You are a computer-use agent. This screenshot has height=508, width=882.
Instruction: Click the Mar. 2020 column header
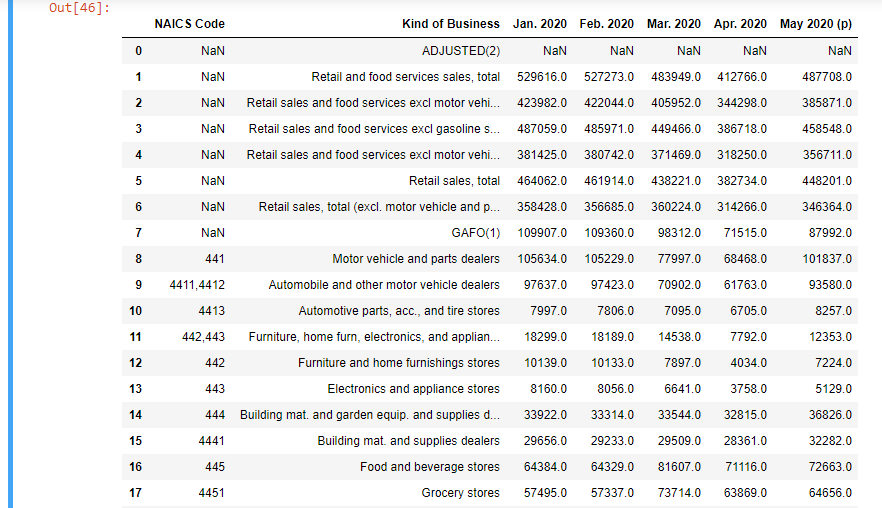(673, 23)
